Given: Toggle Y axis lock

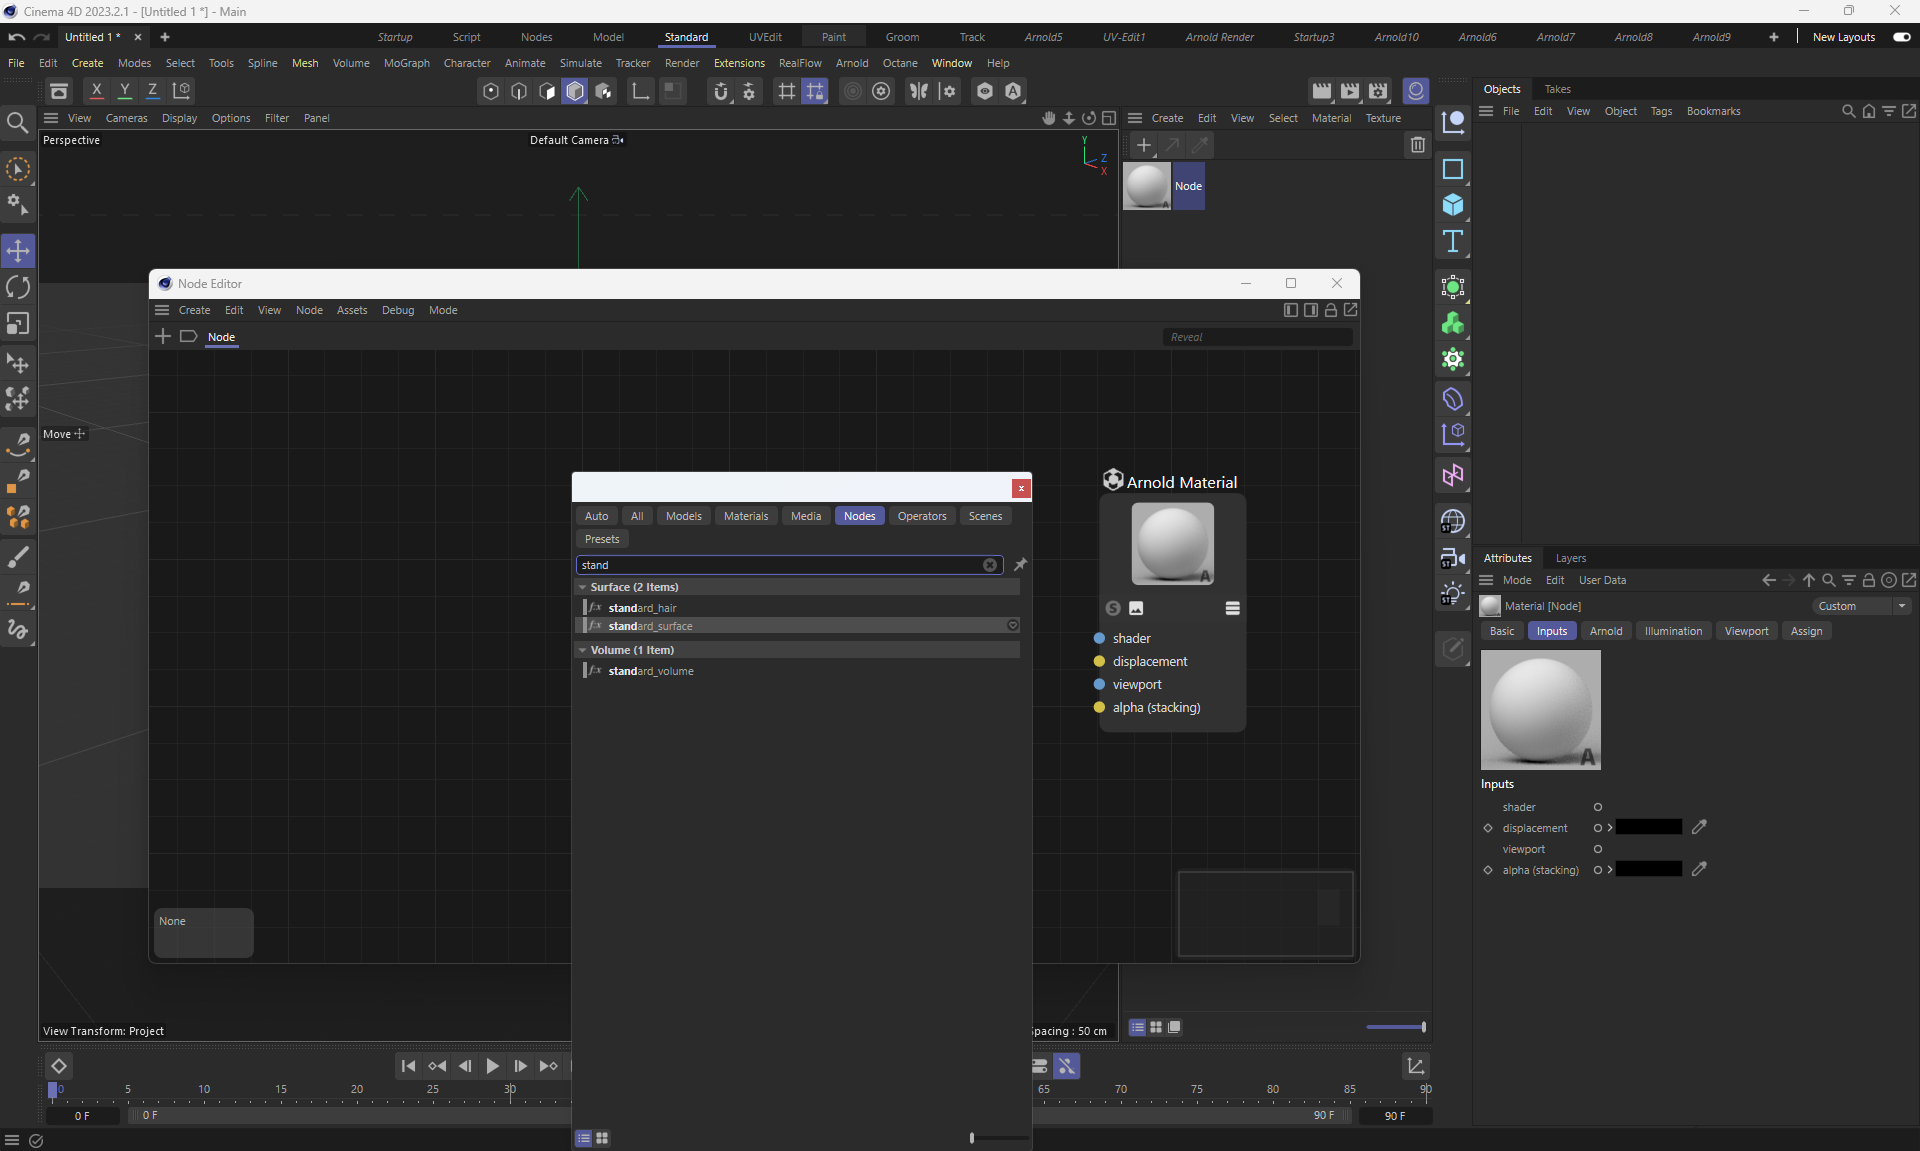Looking at the screenshot, I should 125,90.
